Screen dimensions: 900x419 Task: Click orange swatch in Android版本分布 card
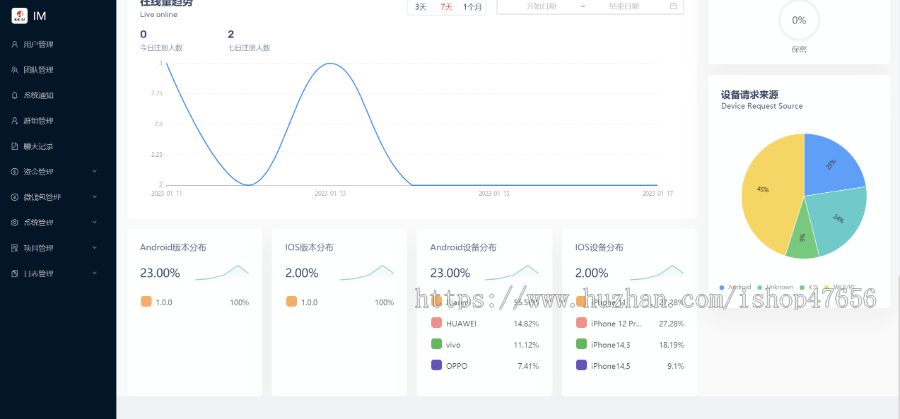[146, 301]
